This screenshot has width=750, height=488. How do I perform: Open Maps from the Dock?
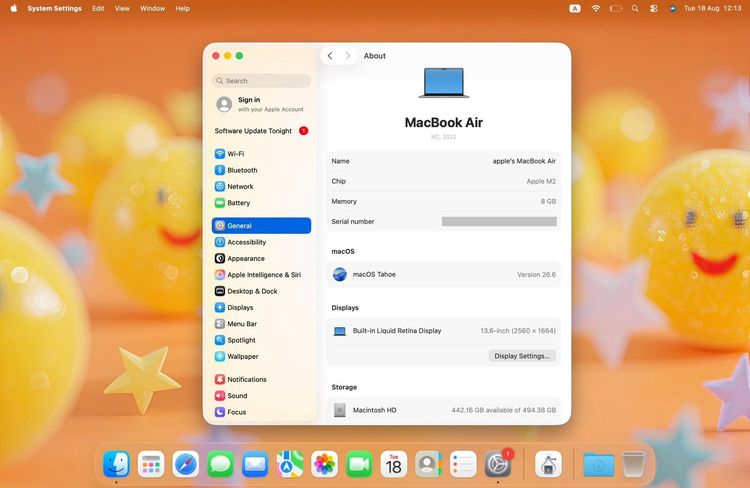[x=290, y=464]
